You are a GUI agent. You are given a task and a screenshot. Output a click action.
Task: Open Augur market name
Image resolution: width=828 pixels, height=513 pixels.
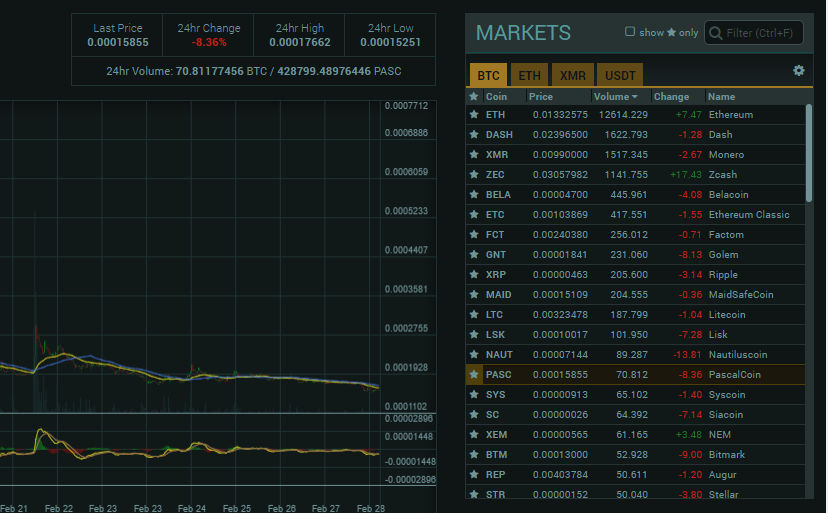(x=722, y=475)
